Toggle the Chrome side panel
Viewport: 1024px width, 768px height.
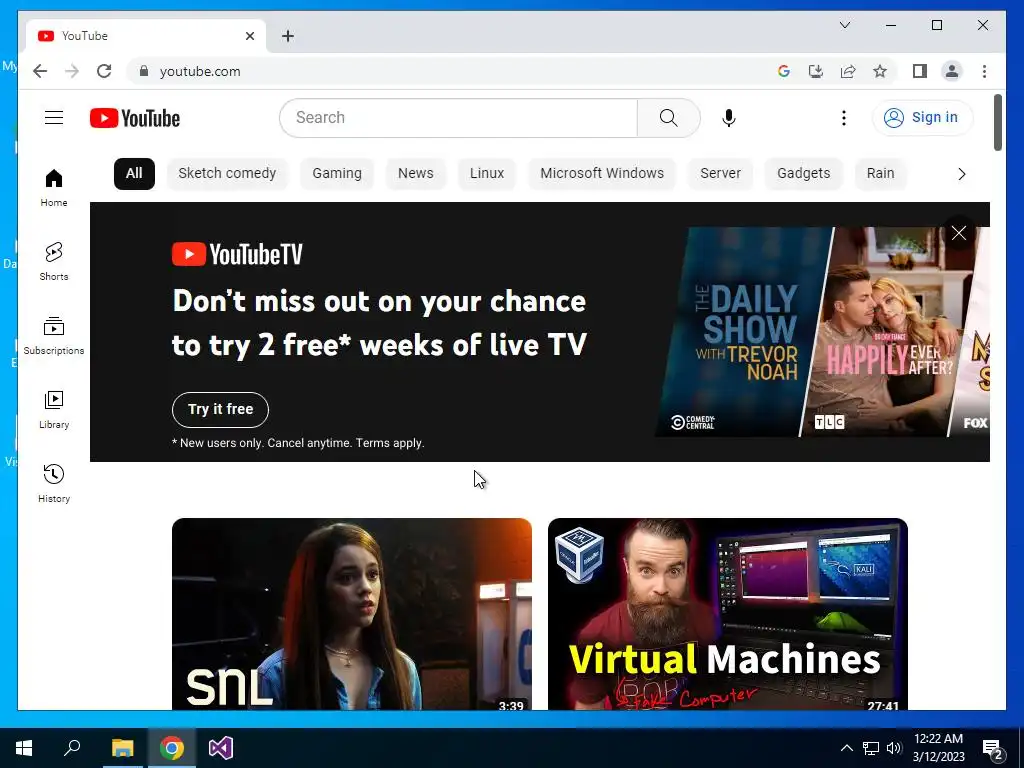pyautogui.click(x=920, y=71)
